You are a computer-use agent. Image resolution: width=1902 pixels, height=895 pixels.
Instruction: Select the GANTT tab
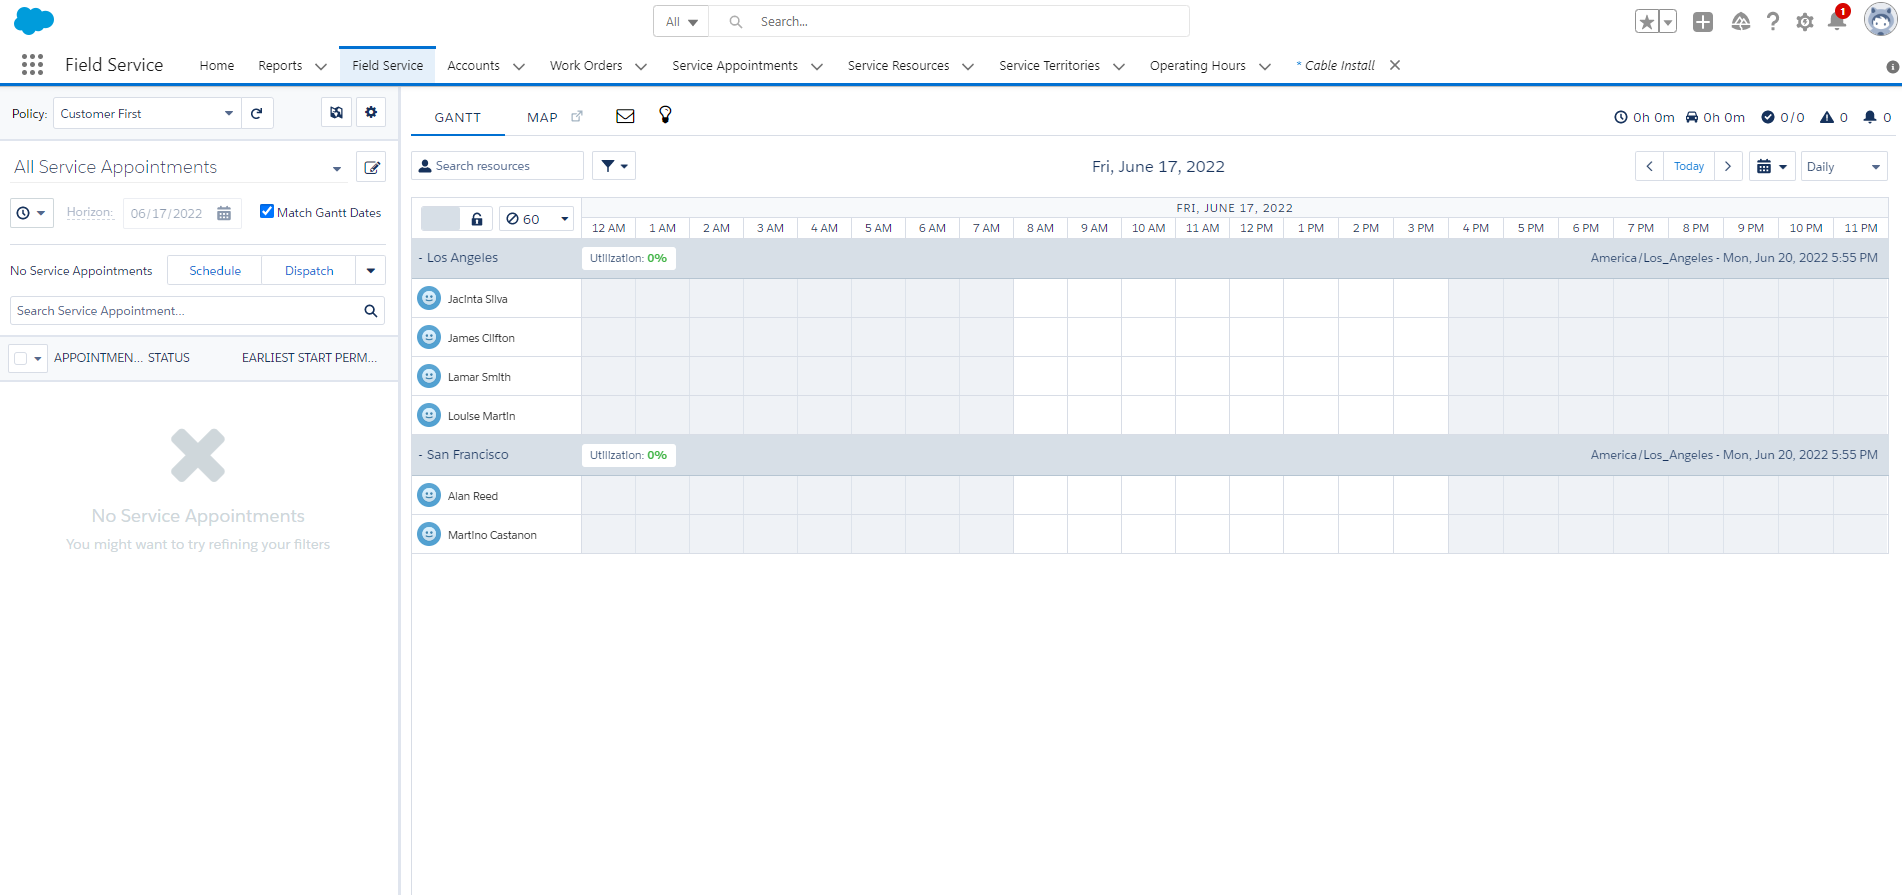click(x=458, y=117)
